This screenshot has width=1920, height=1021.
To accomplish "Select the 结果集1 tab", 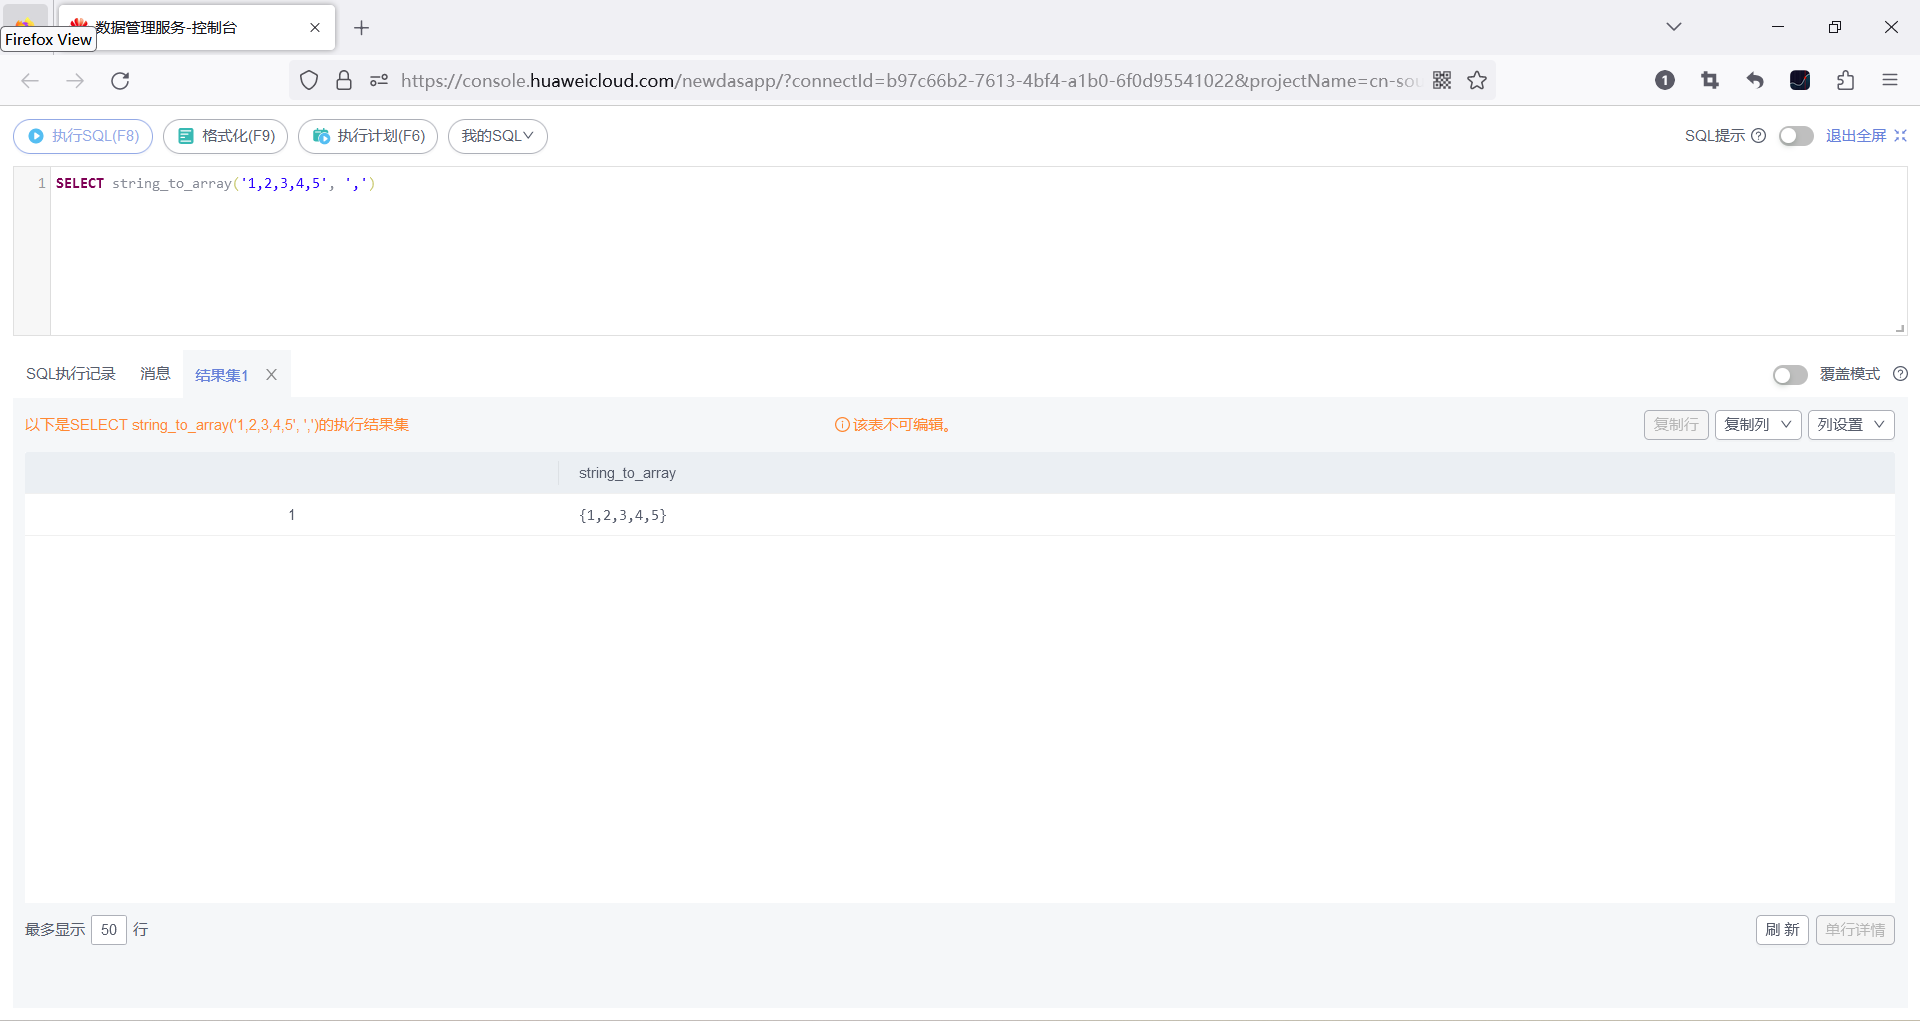I will point(221,375).
